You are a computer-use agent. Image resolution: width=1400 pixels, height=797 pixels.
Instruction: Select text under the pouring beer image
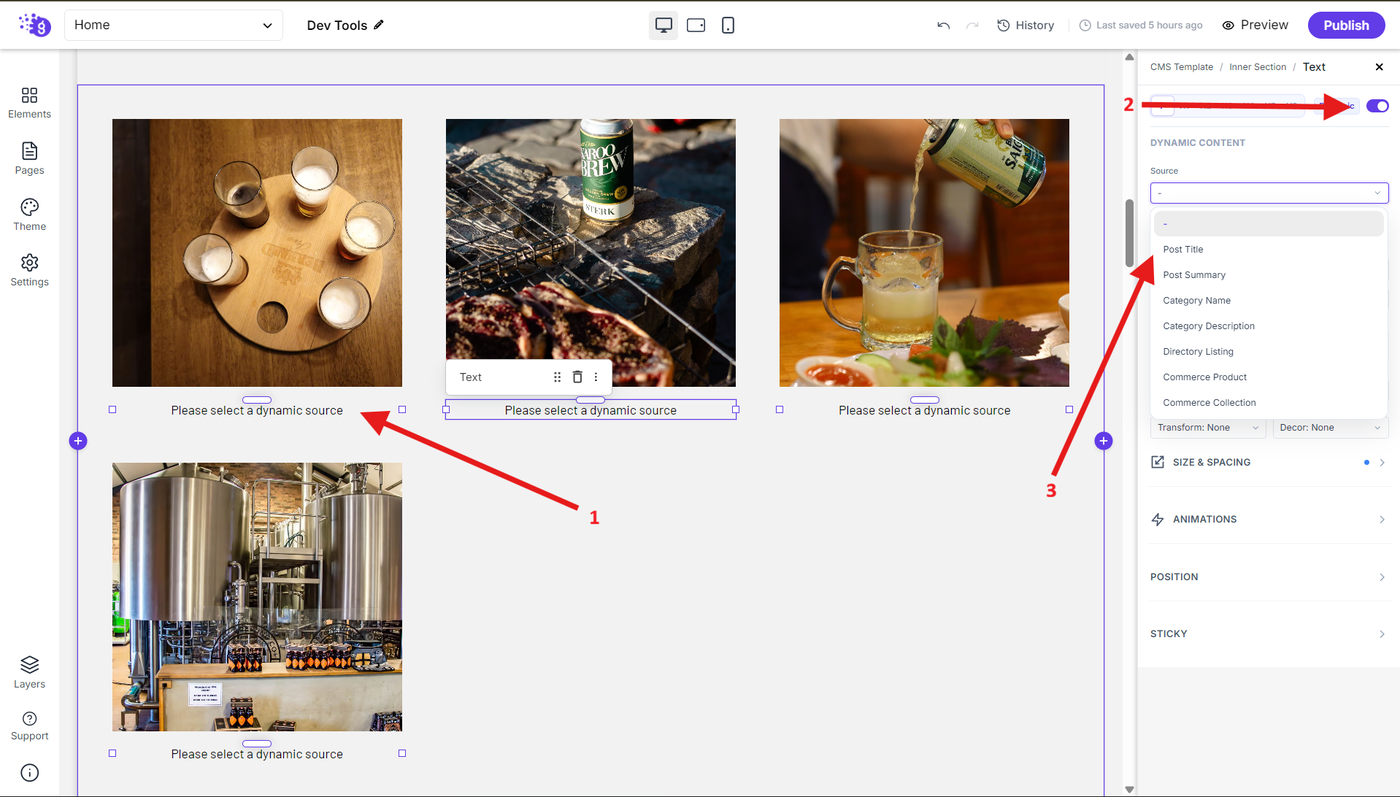click(924, 410)
